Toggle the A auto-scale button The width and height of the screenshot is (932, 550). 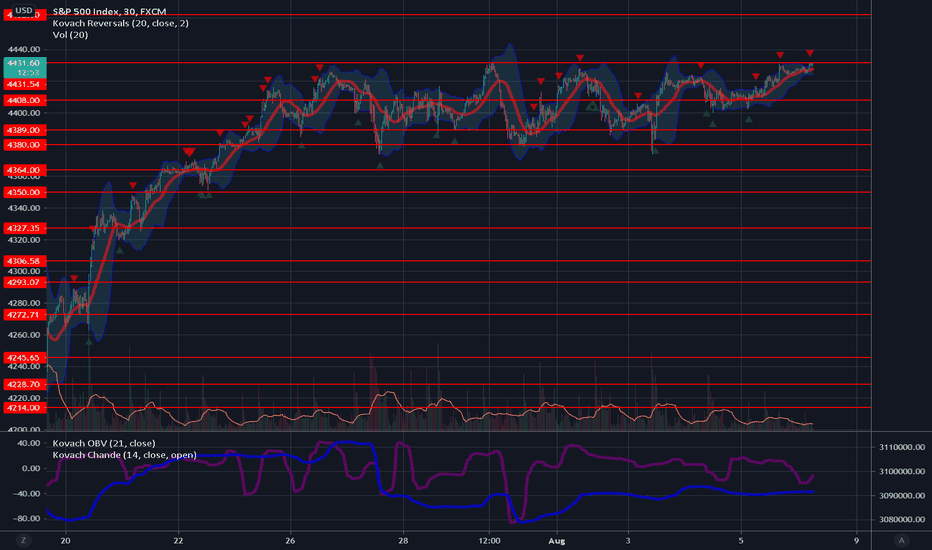(x=902, y=540)
